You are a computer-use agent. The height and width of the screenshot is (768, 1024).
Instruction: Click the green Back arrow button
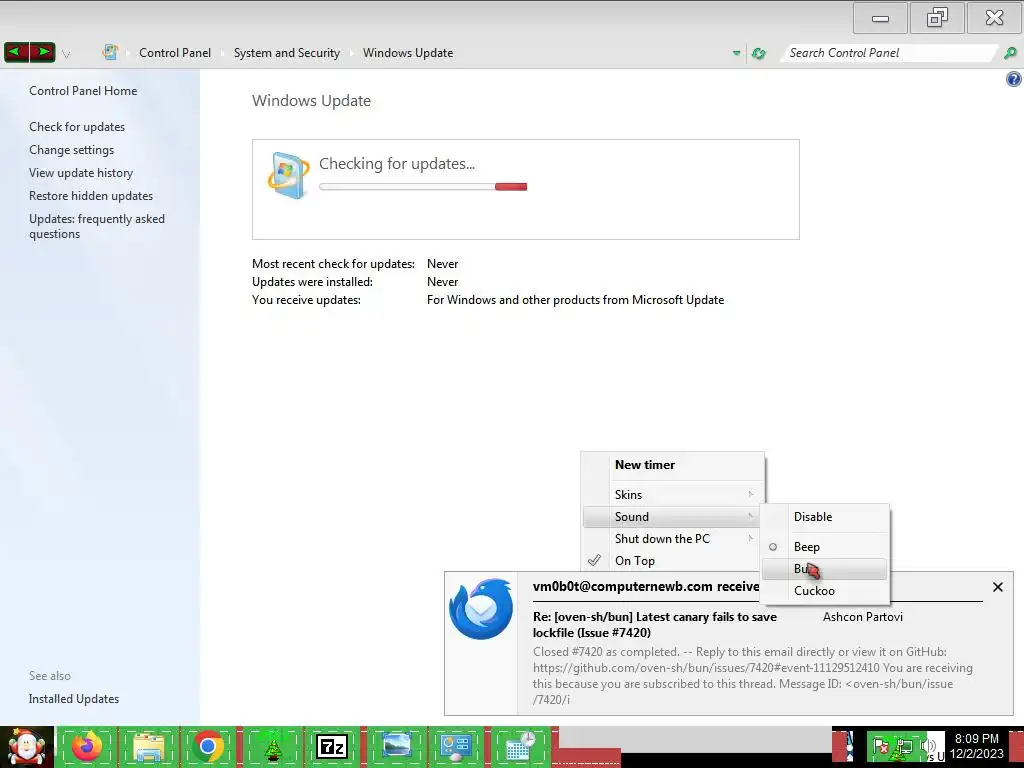(x=17, y=52)
